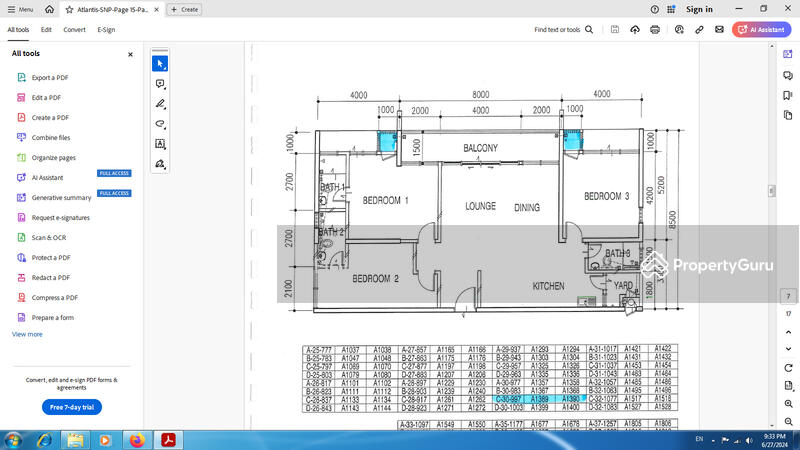
Task: Launch Internet Explorer from the taskbar
Action: point(45,440)
